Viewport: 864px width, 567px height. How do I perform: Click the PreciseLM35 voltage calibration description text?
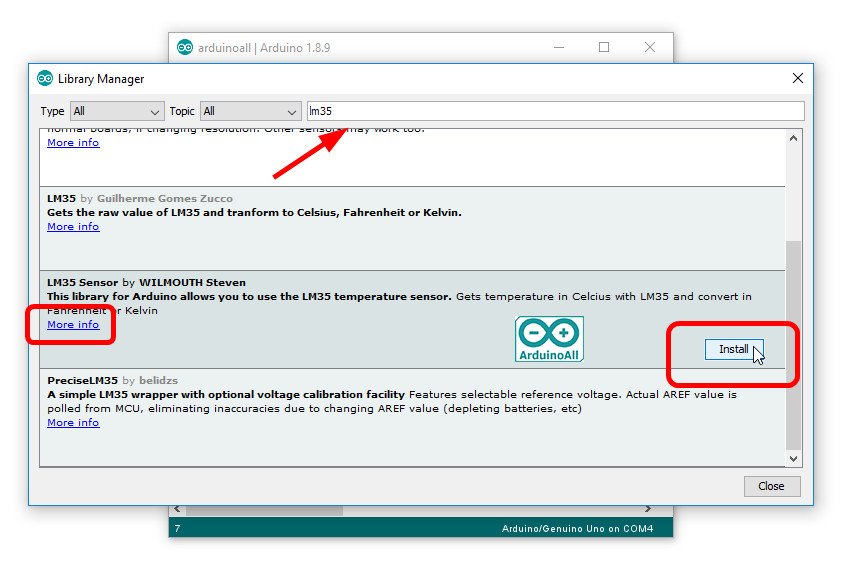click(392, 402)
